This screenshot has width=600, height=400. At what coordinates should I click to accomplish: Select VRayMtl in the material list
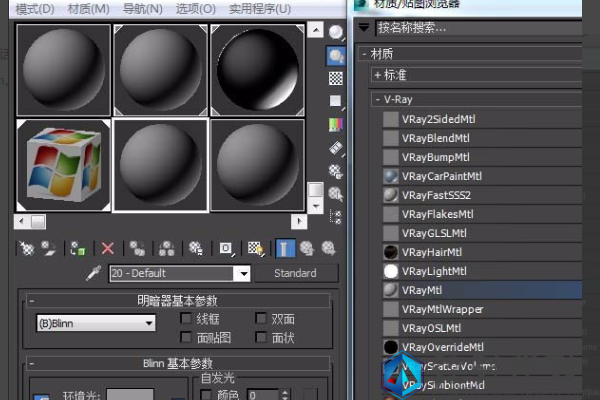coord(421,289)
